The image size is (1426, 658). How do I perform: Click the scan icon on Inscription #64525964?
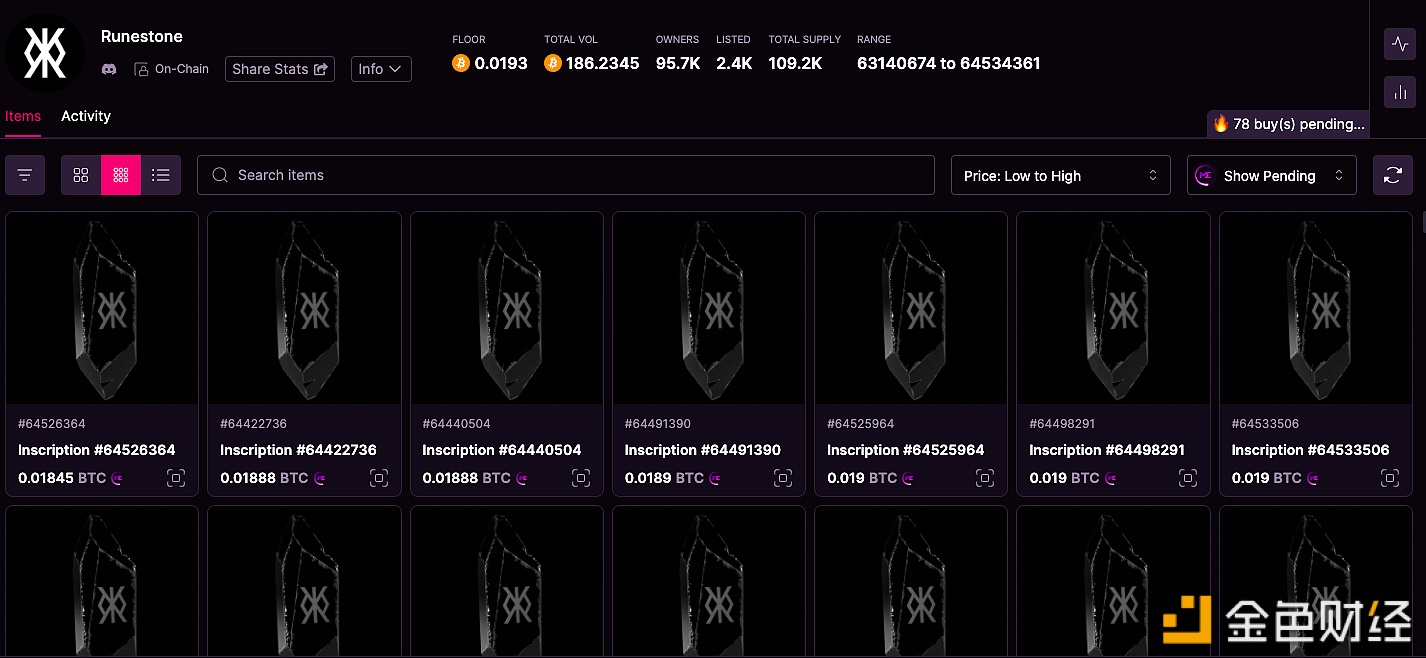point(985,478)
